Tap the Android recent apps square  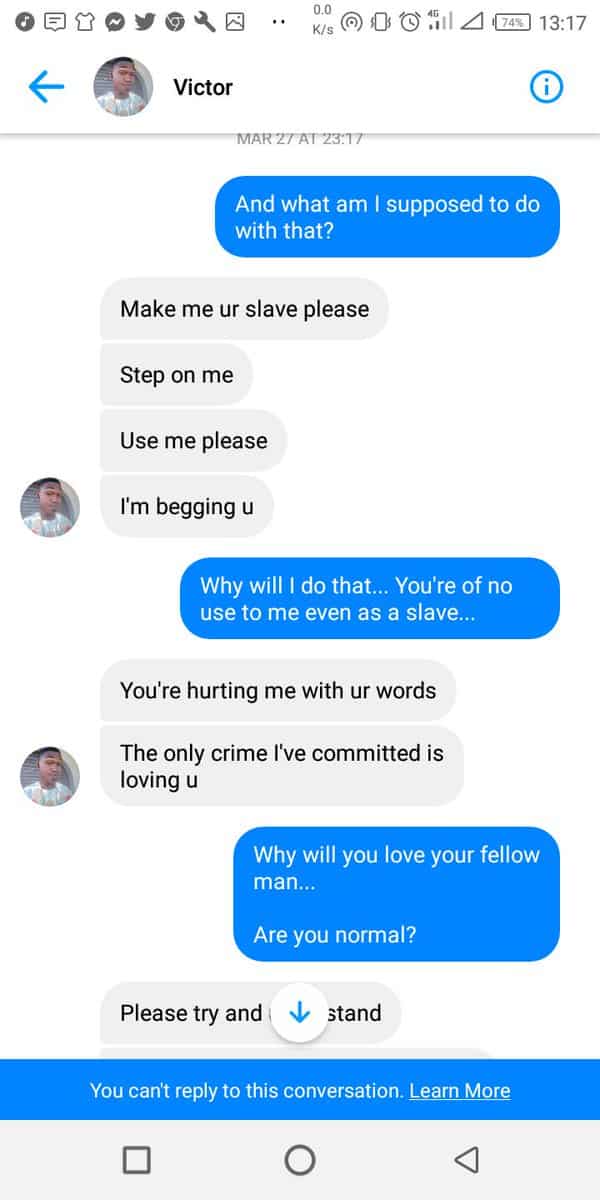(137, 1160)
